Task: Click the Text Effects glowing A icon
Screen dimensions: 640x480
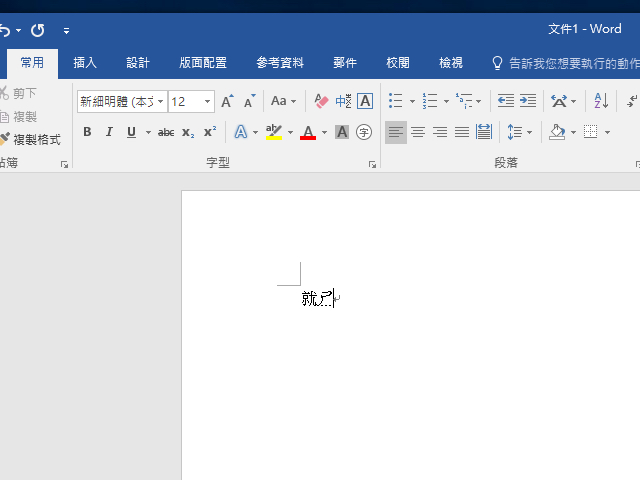Action: 241,132
